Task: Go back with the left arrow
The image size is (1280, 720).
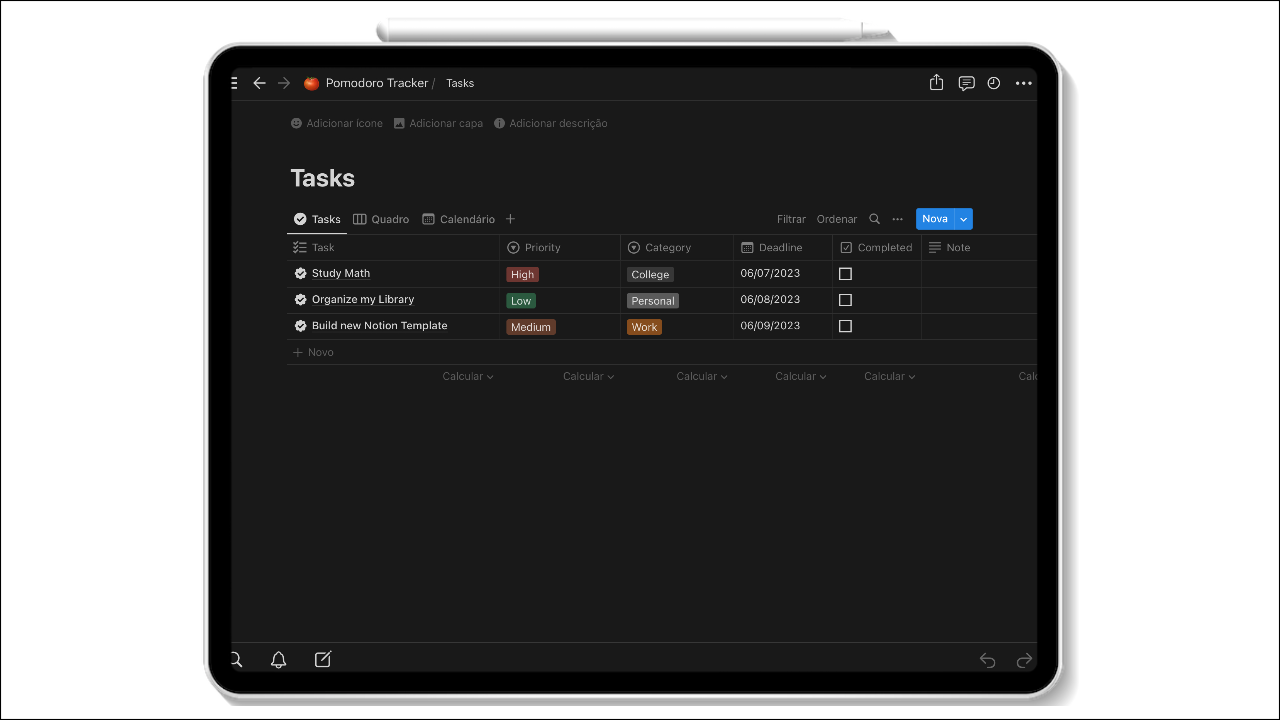Action: coord(259,83)
